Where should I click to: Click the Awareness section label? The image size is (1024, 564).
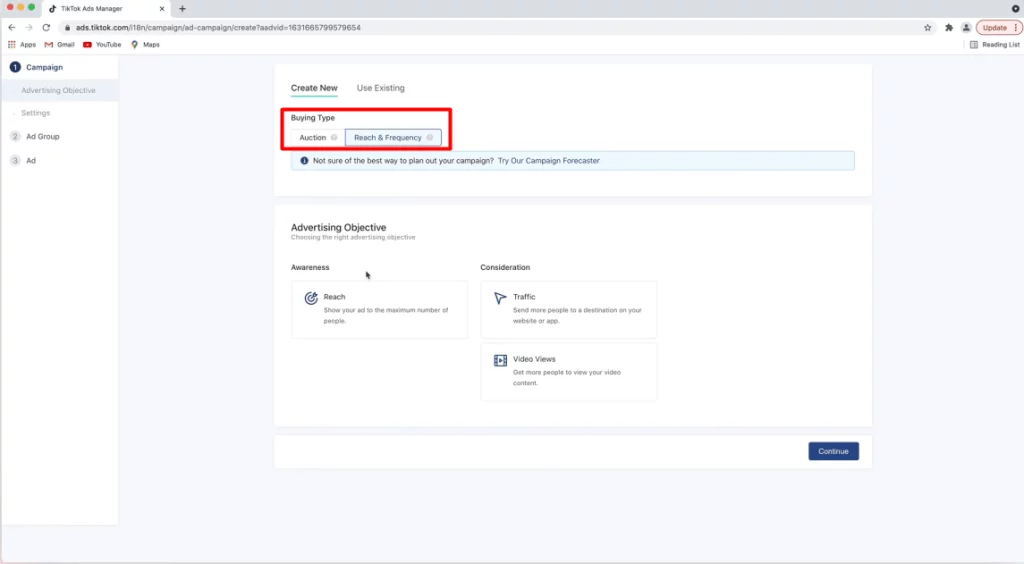[310, 268]
